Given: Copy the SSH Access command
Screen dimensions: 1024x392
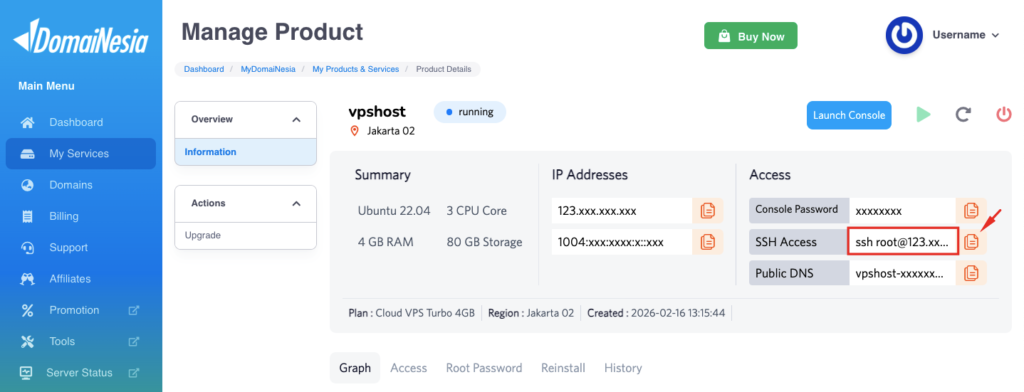Looking at the screenshot, I should (972, 242).
